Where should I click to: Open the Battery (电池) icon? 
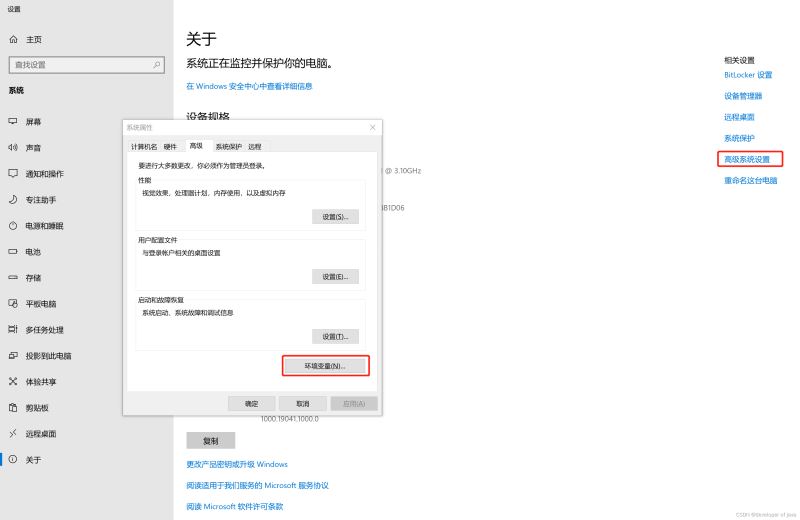tap(13, 252)
